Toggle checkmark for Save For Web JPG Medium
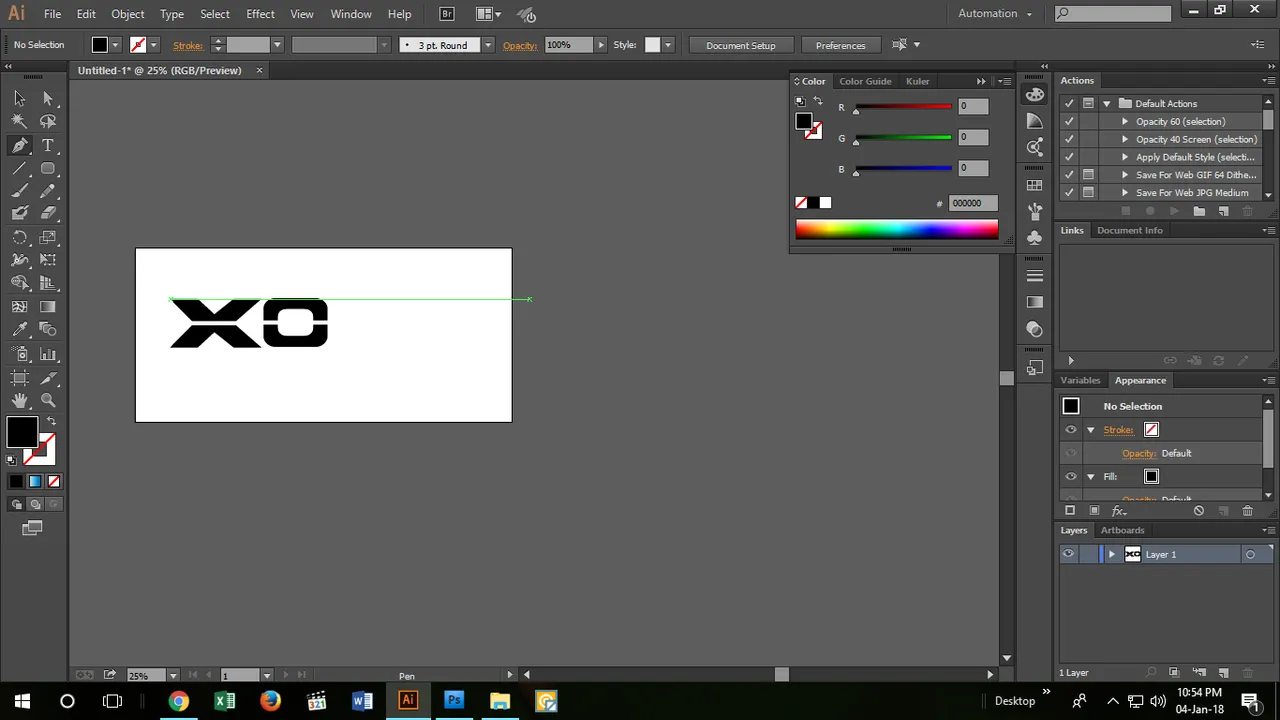This screenshot has height=720, width=1280. [1069, 193]
